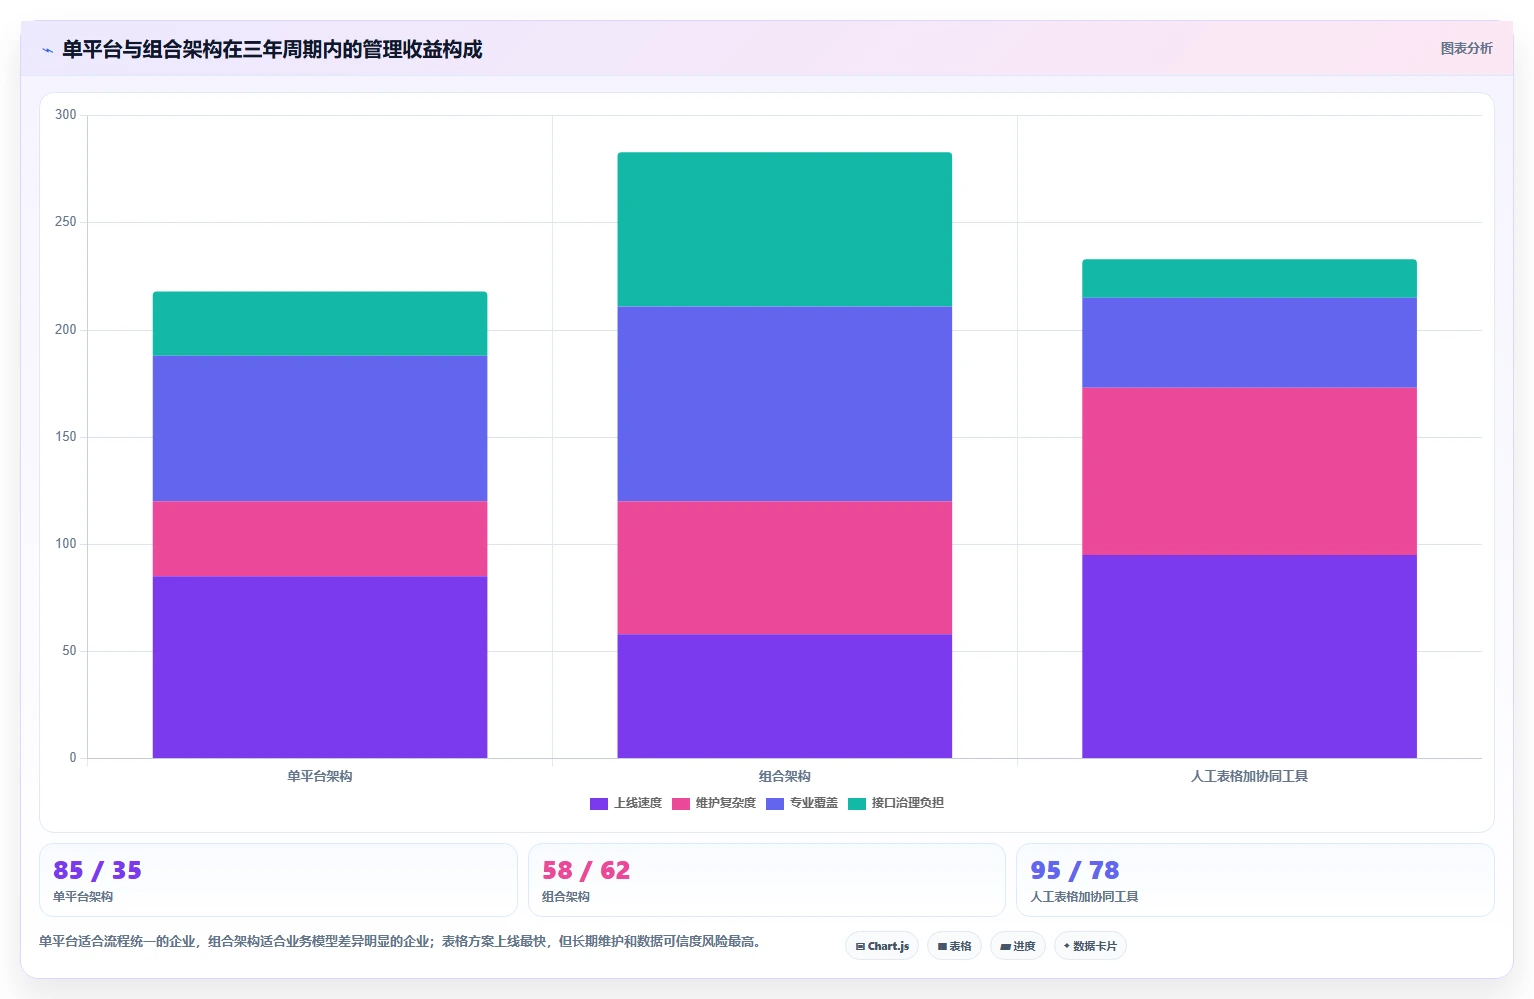Click the purple segment of 单平台架构 bar
This screenshot has height=999, width=1534.
[x=320, y=667]
